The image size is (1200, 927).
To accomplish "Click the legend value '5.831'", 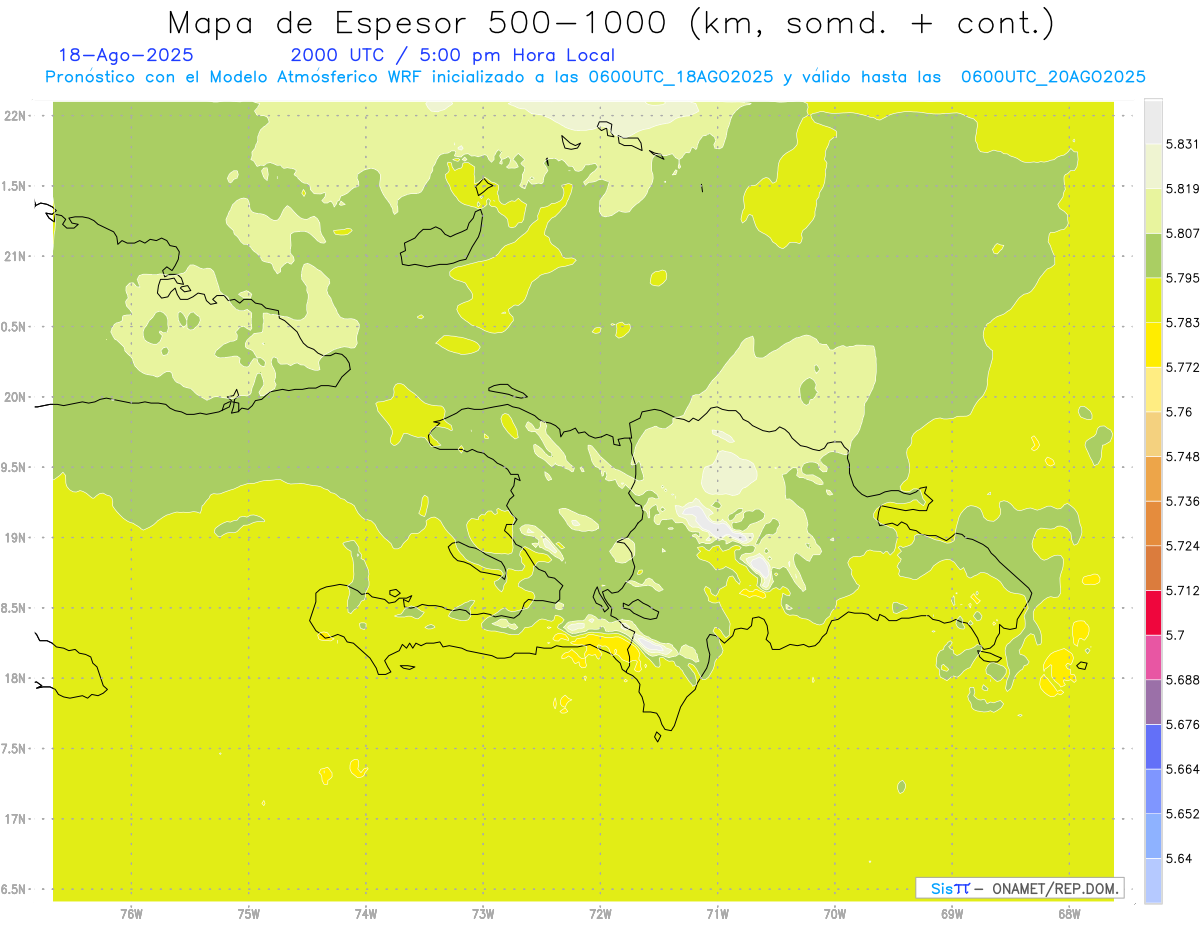I will [1182, 144].
